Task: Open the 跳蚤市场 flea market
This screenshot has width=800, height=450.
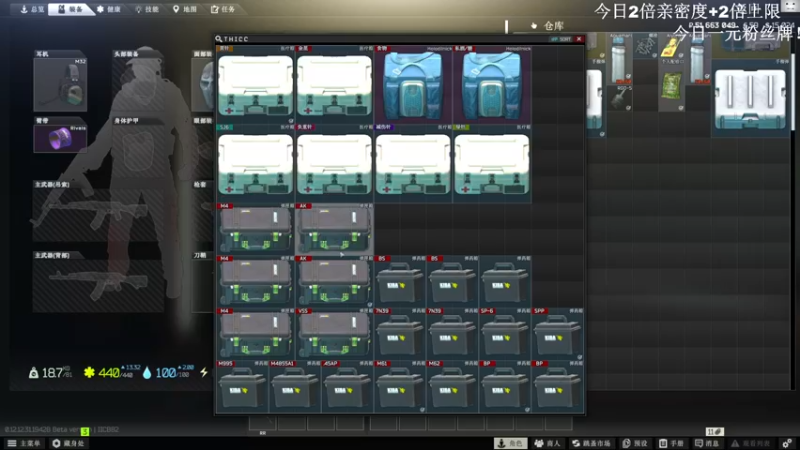Action: tap(591, 443)
